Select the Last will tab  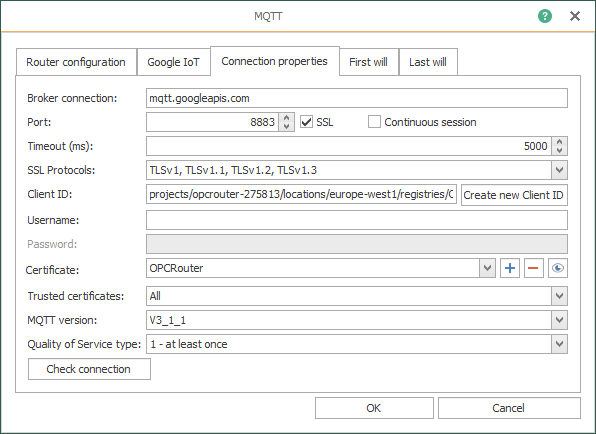point(428,62)
